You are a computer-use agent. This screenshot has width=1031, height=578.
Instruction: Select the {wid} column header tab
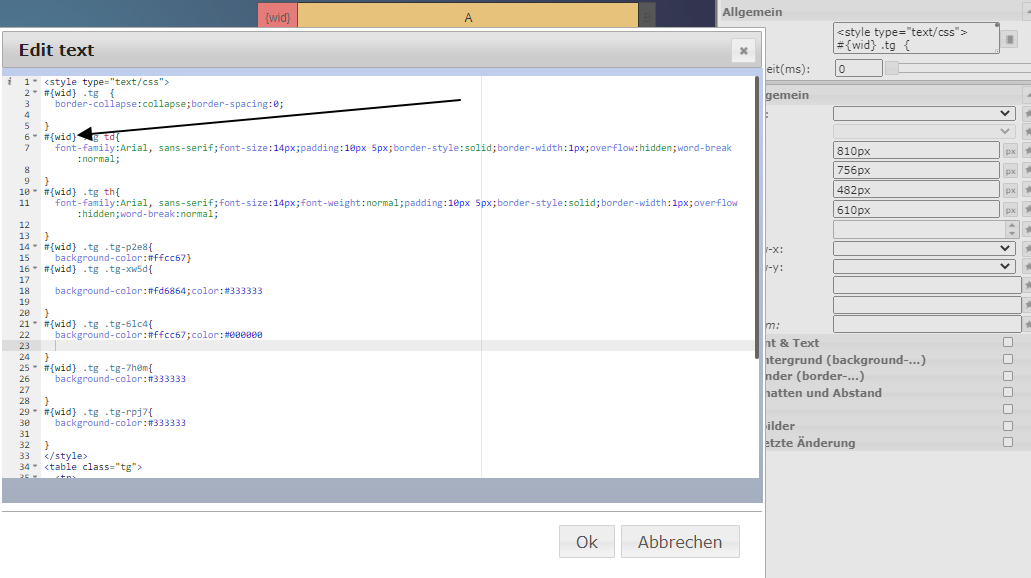277,17
